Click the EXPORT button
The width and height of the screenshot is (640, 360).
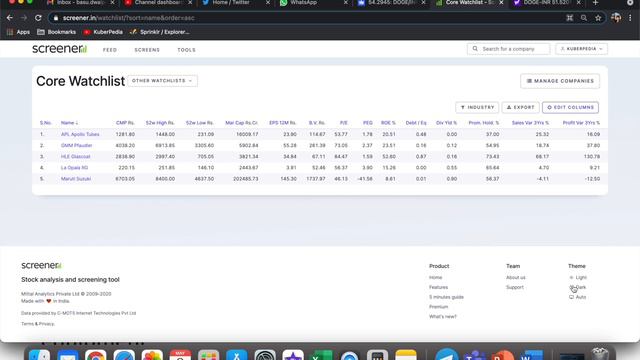coord(520,107)
